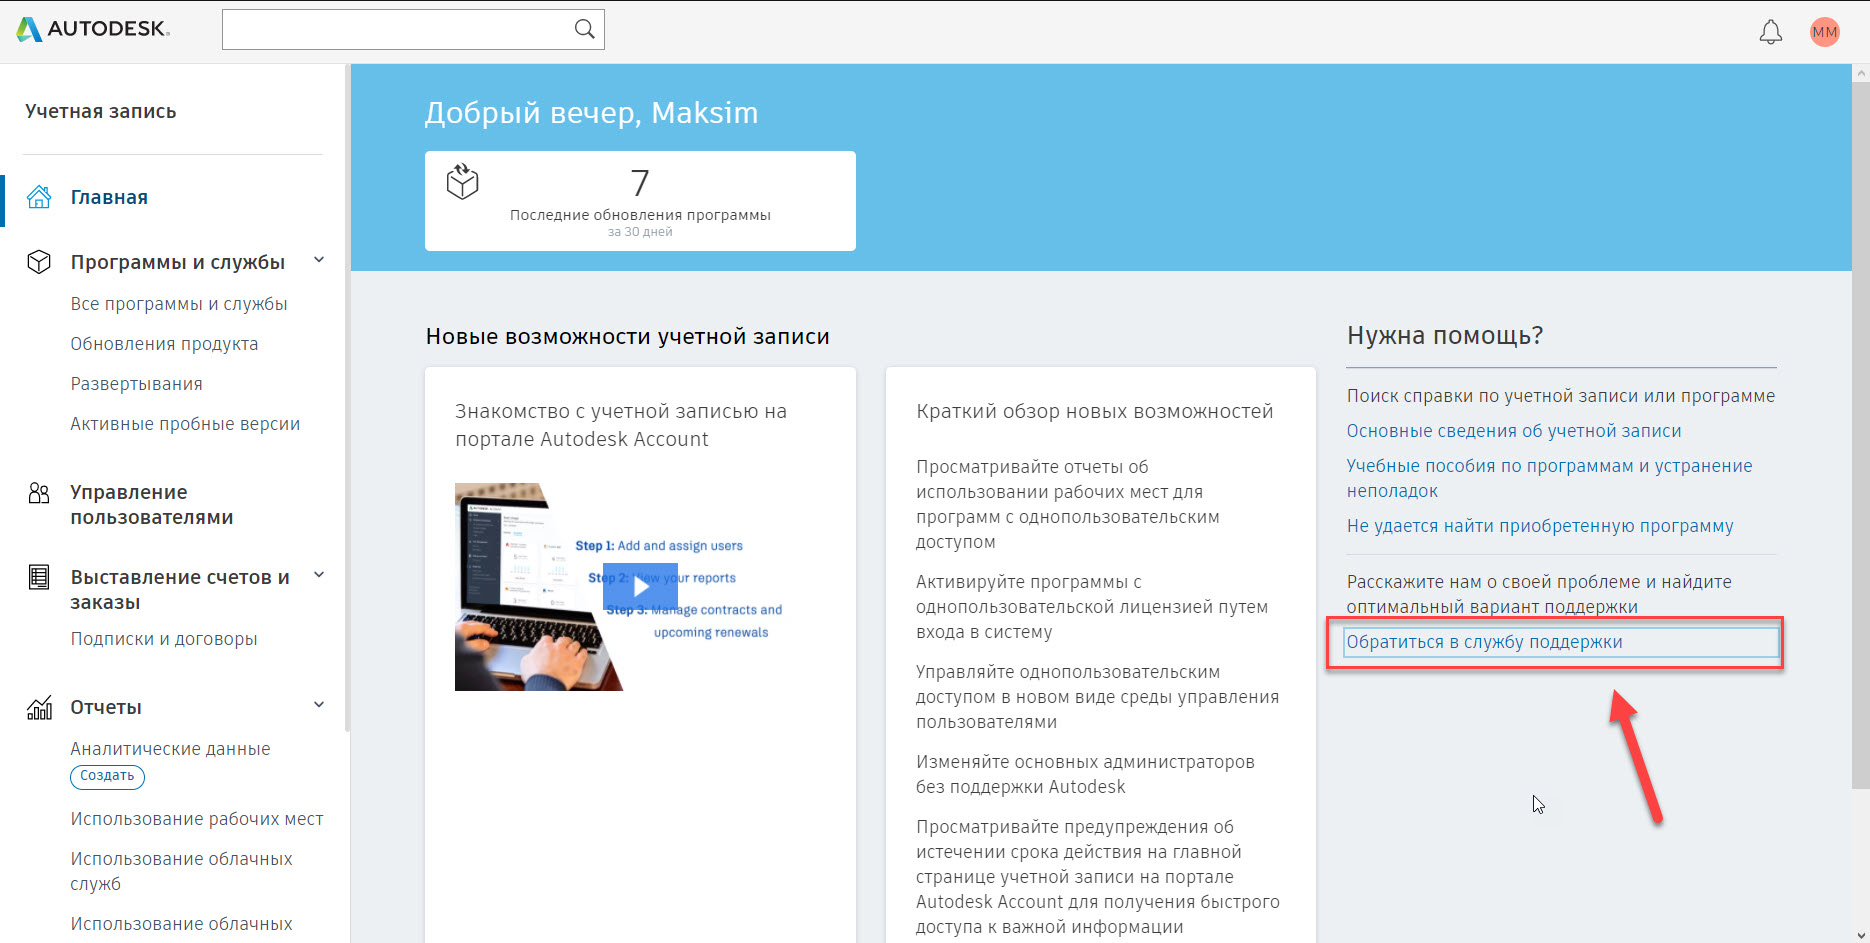Viewport: 1870px width, 943px height.
Task: Open the notifications bell
Action: (x=1771, y=32)
